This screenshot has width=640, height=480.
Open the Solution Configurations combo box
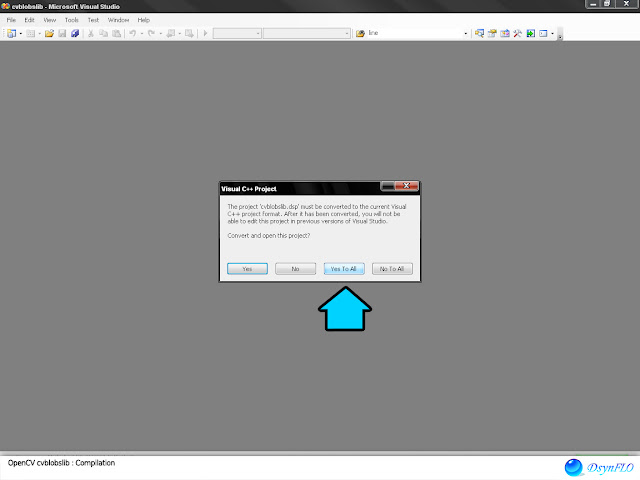(237, 33)
